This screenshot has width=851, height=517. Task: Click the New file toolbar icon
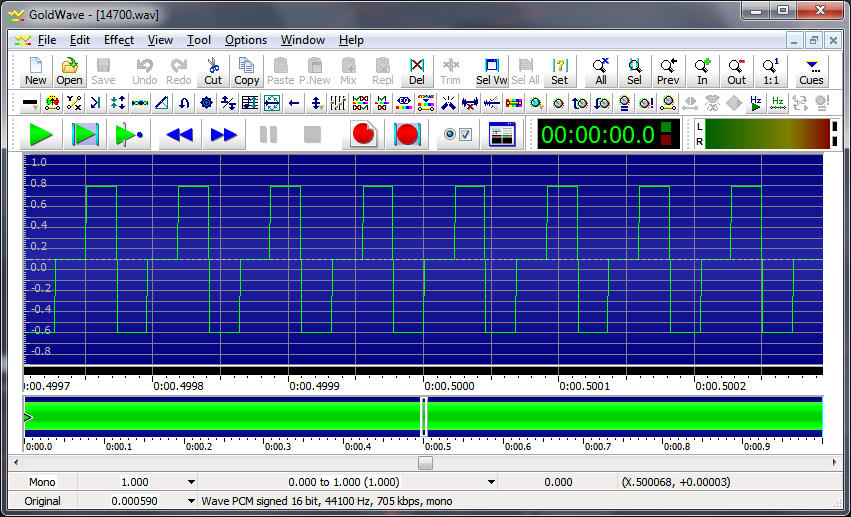(35, 70)
